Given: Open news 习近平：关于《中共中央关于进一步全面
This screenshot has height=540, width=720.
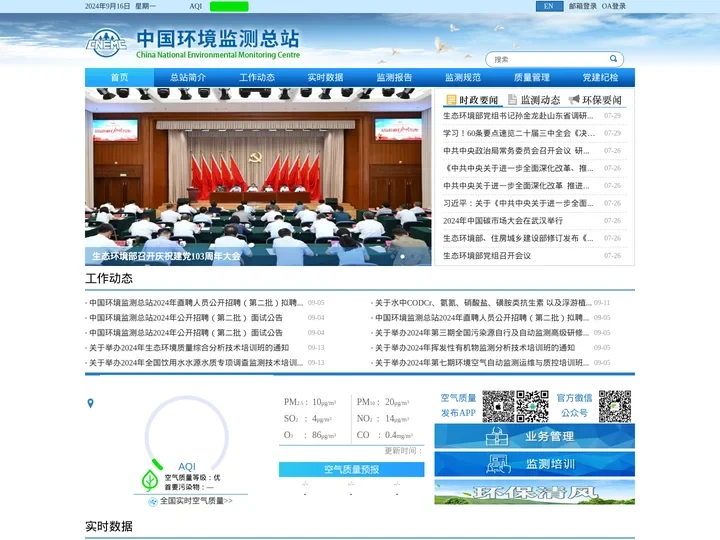Looking at the screenshot, I should 518,203.
